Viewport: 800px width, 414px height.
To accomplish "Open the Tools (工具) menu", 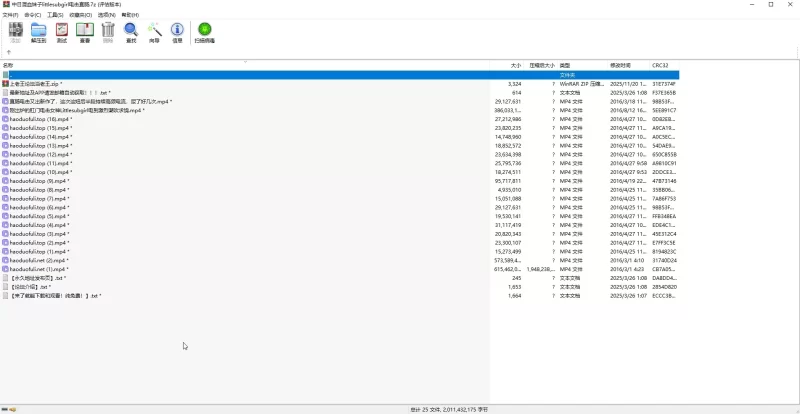I will point(55,15).
